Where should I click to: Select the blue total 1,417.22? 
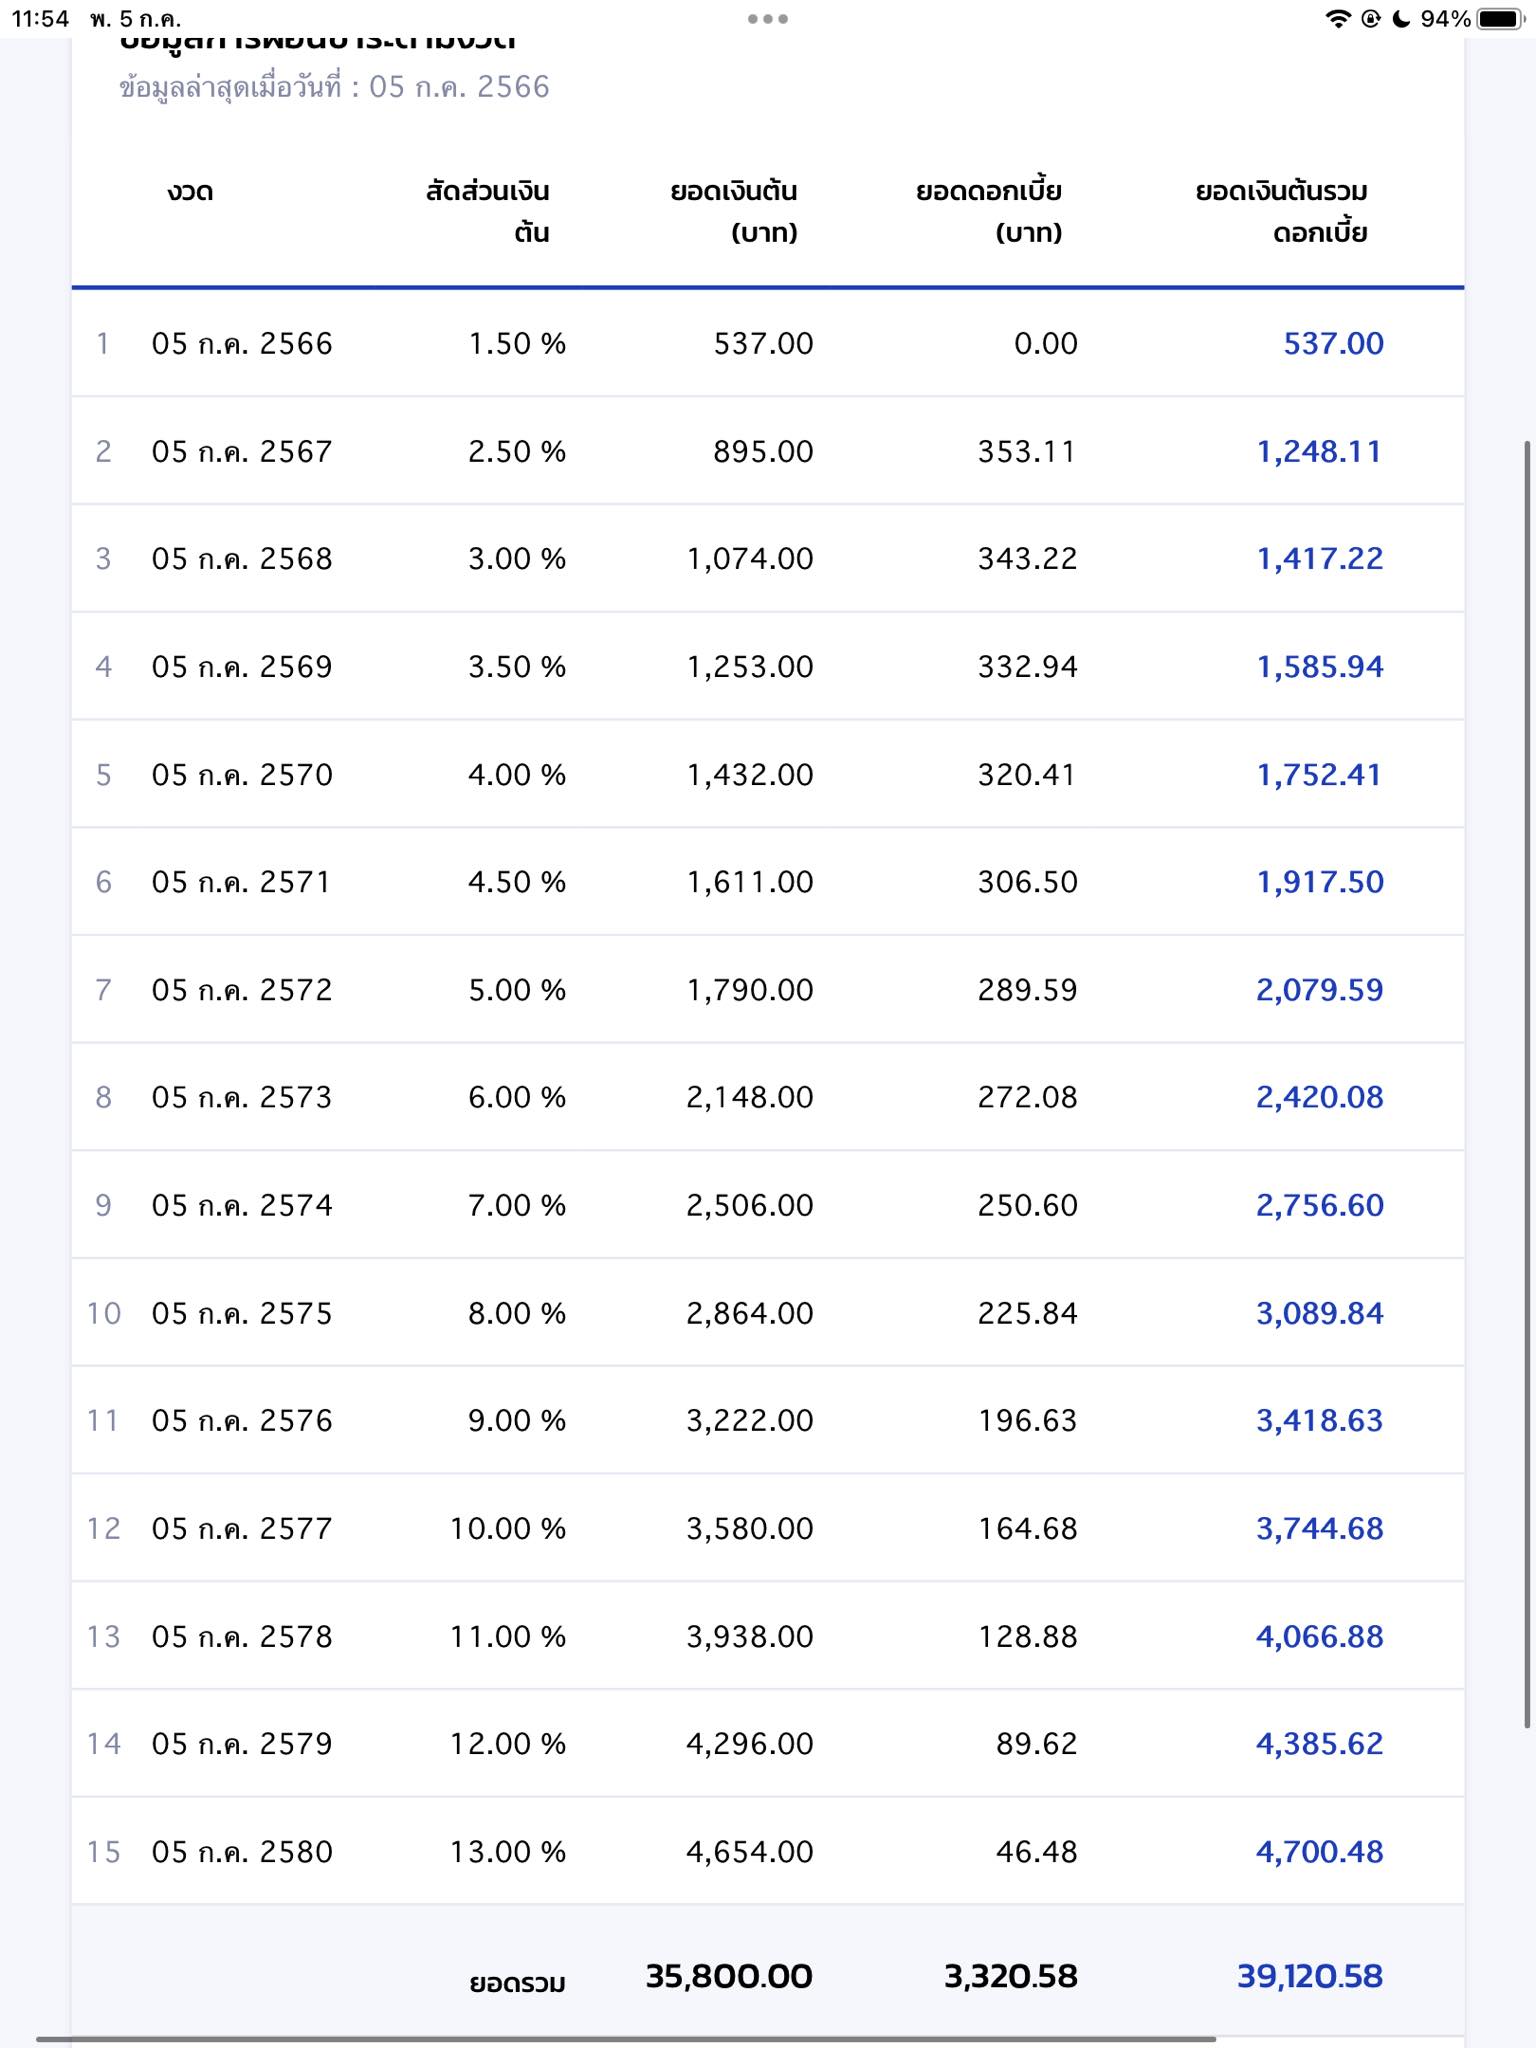coord(1320,558)
